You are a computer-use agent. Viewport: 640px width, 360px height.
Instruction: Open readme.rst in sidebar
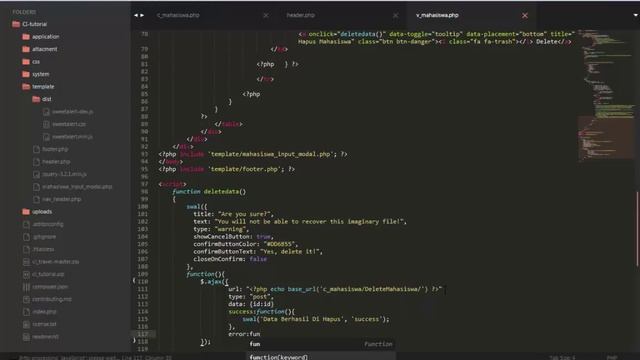pyautogui.click(x=45, y=337)
